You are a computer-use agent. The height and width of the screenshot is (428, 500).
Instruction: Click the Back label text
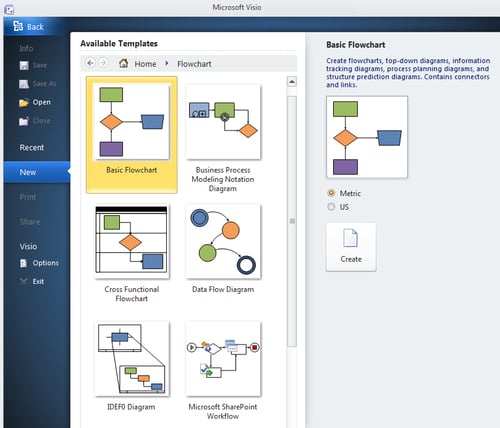pos(35,27)
